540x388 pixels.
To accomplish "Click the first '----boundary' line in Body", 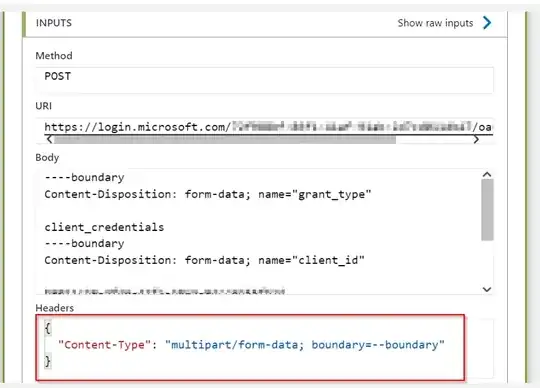I will pos(84,178).
